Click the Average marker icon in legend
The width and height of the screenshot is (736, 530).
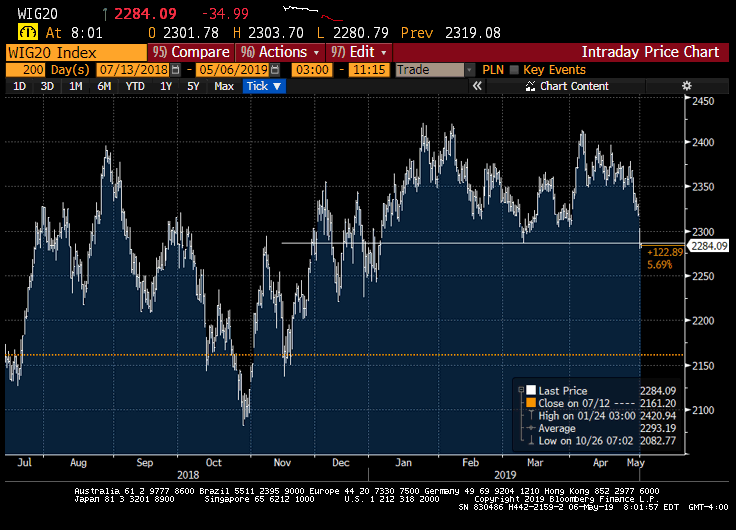point(531,427)
